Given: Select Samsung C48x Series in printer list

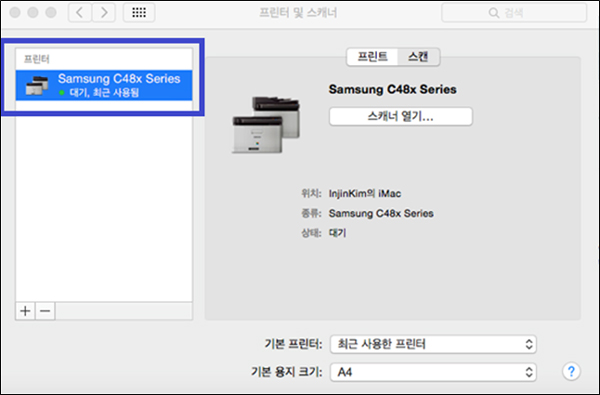Looking at the screenshot, I should coord(104,85).
